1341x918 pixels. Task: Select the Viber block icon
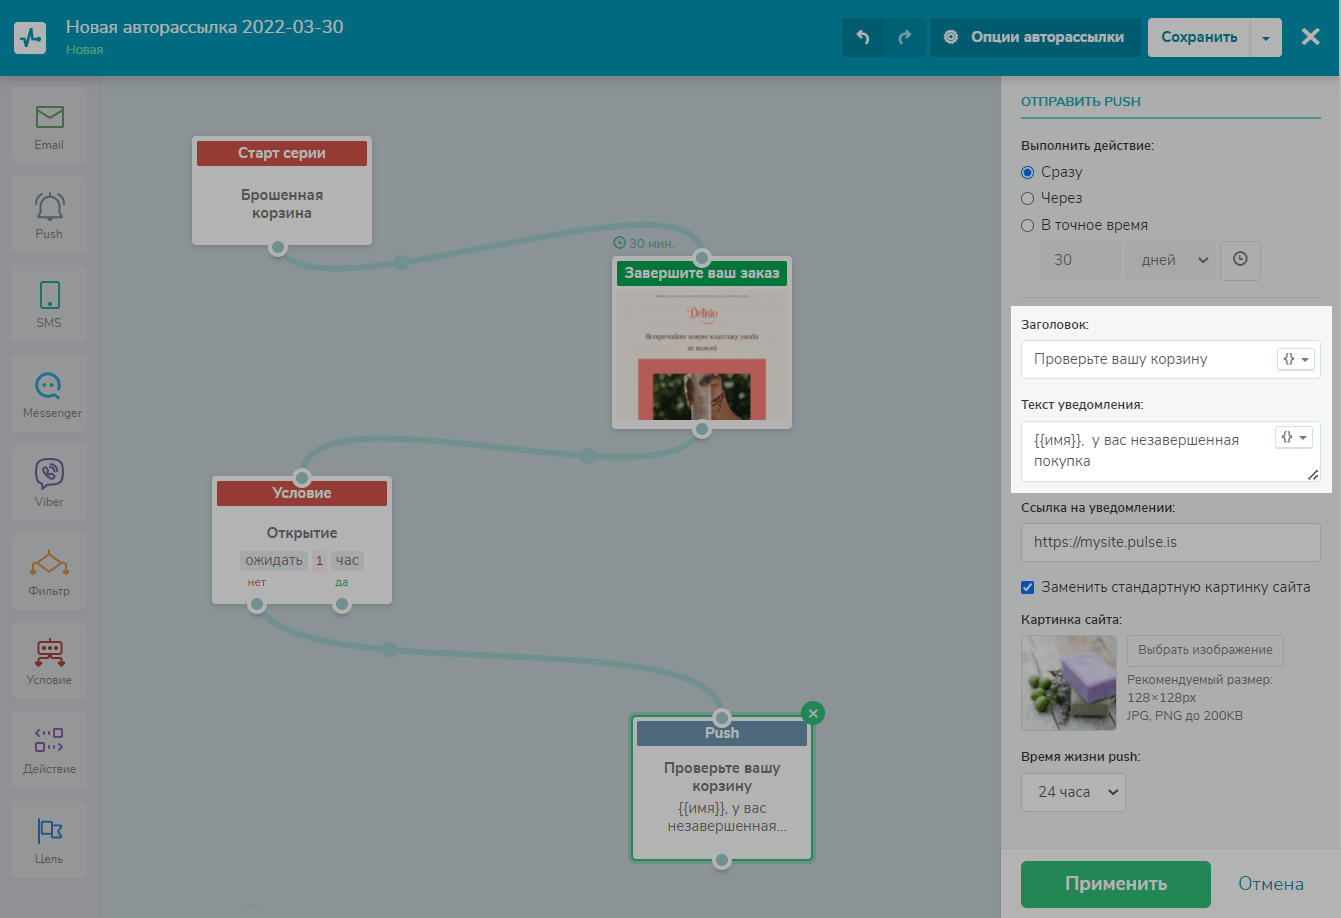(x=49, y=474)
